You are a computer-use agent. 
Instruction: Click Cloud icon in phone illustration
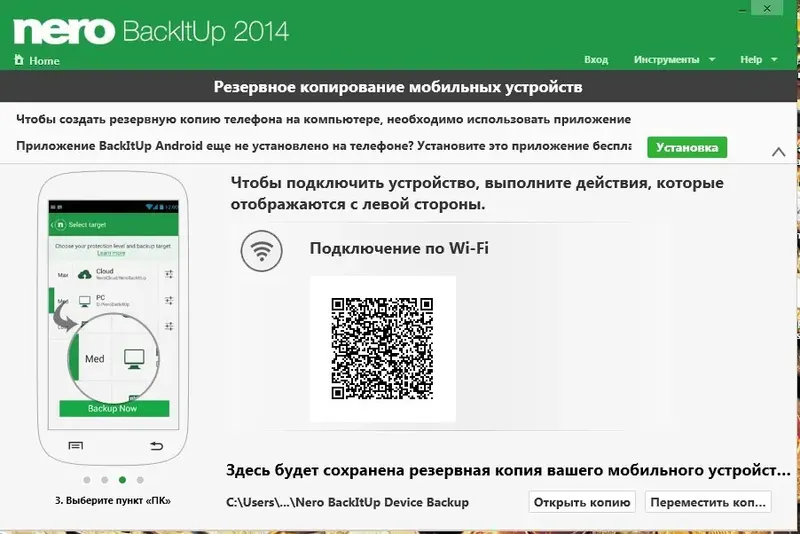(x=85, y=274)
